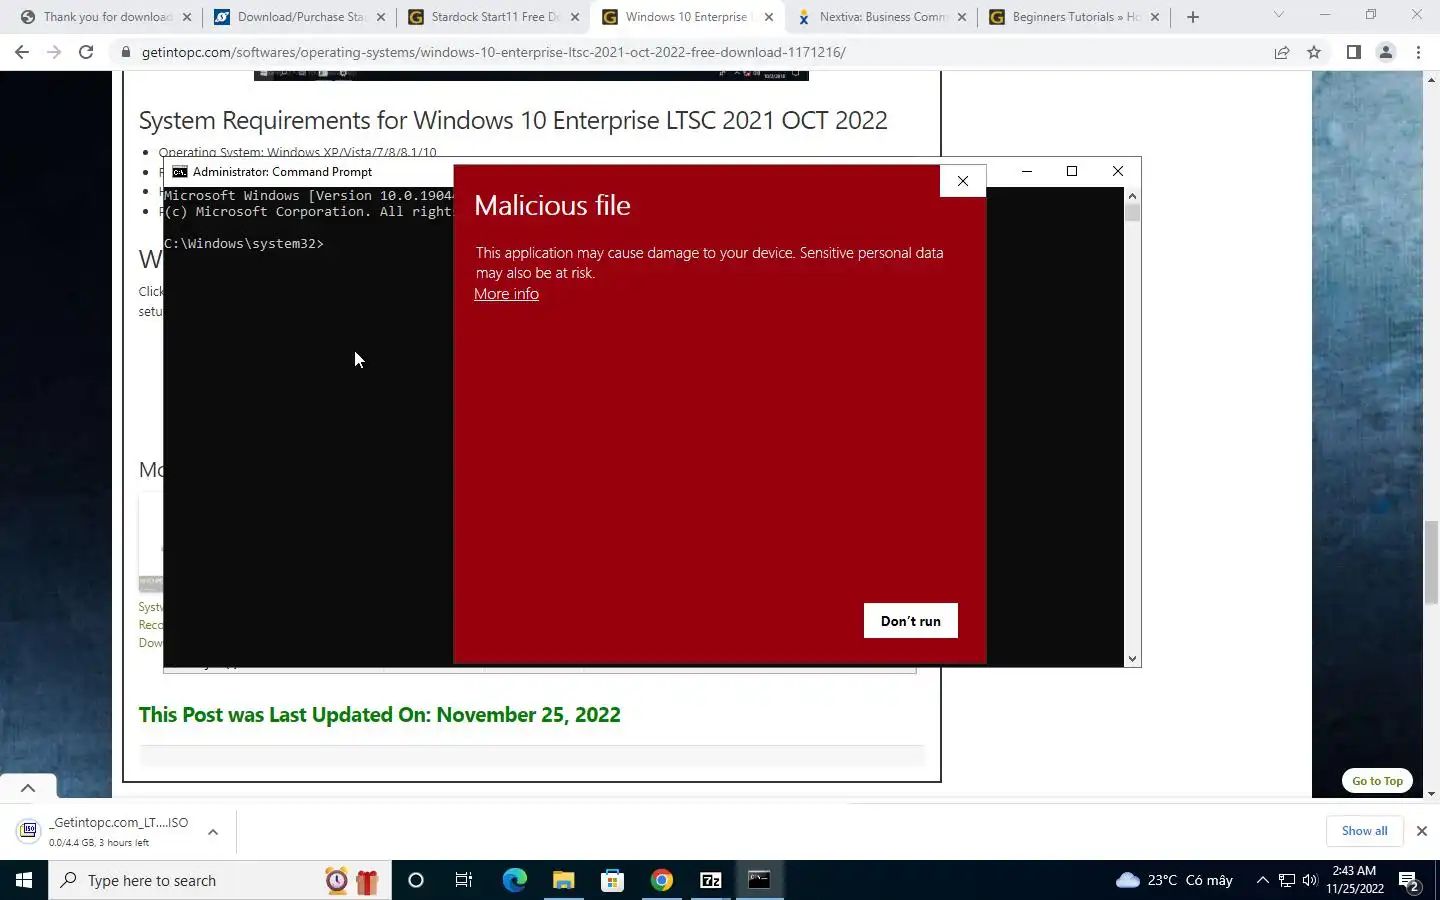This screenshot has height=900, width=1440.
Task: Show hidden system tray icons
Action: pyautogui.click(x=1262, y=880)
